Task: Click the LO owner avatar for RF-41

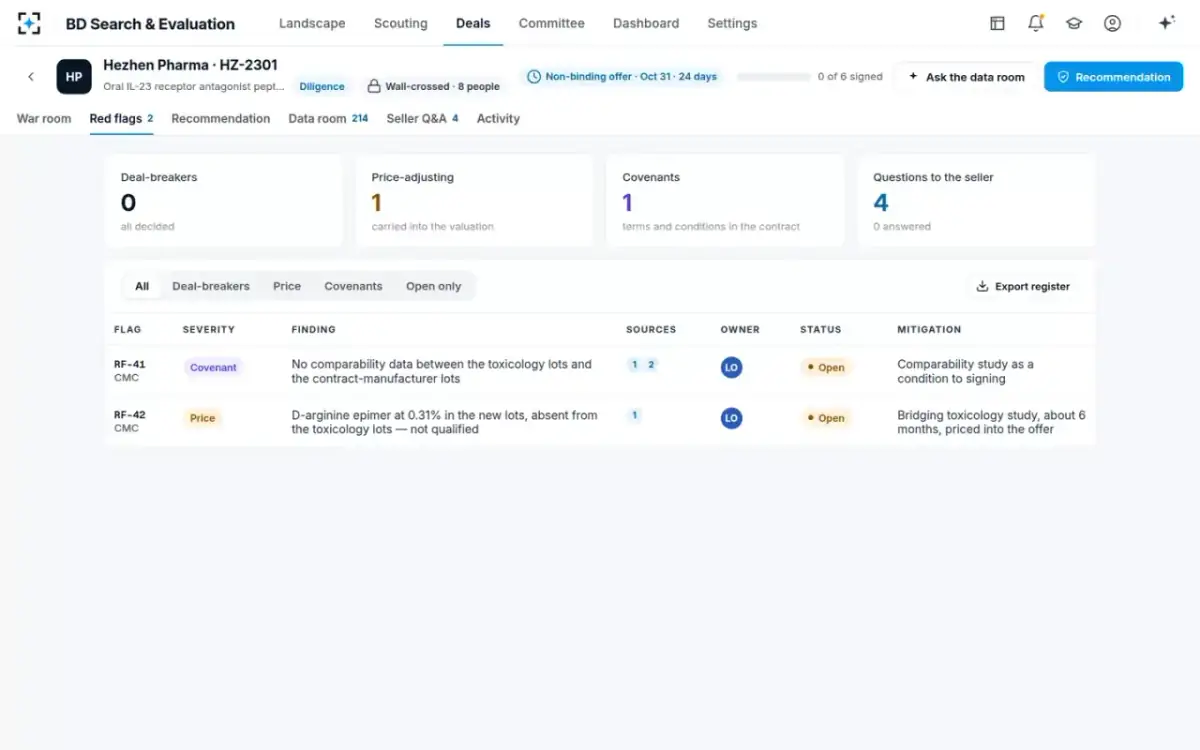Action: point(731,368)
